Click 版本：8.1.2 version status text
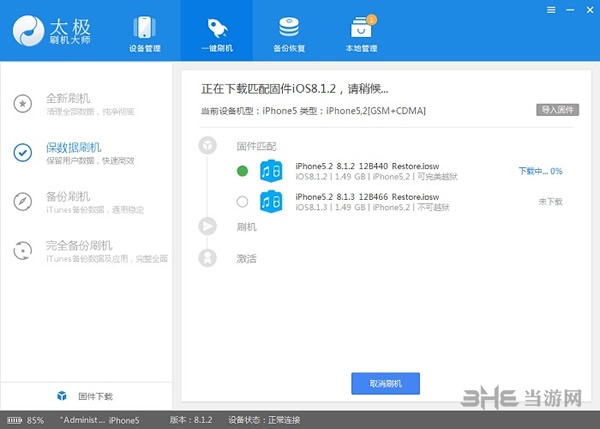Viewport: 600px width, 429px height. coord(191,420)
